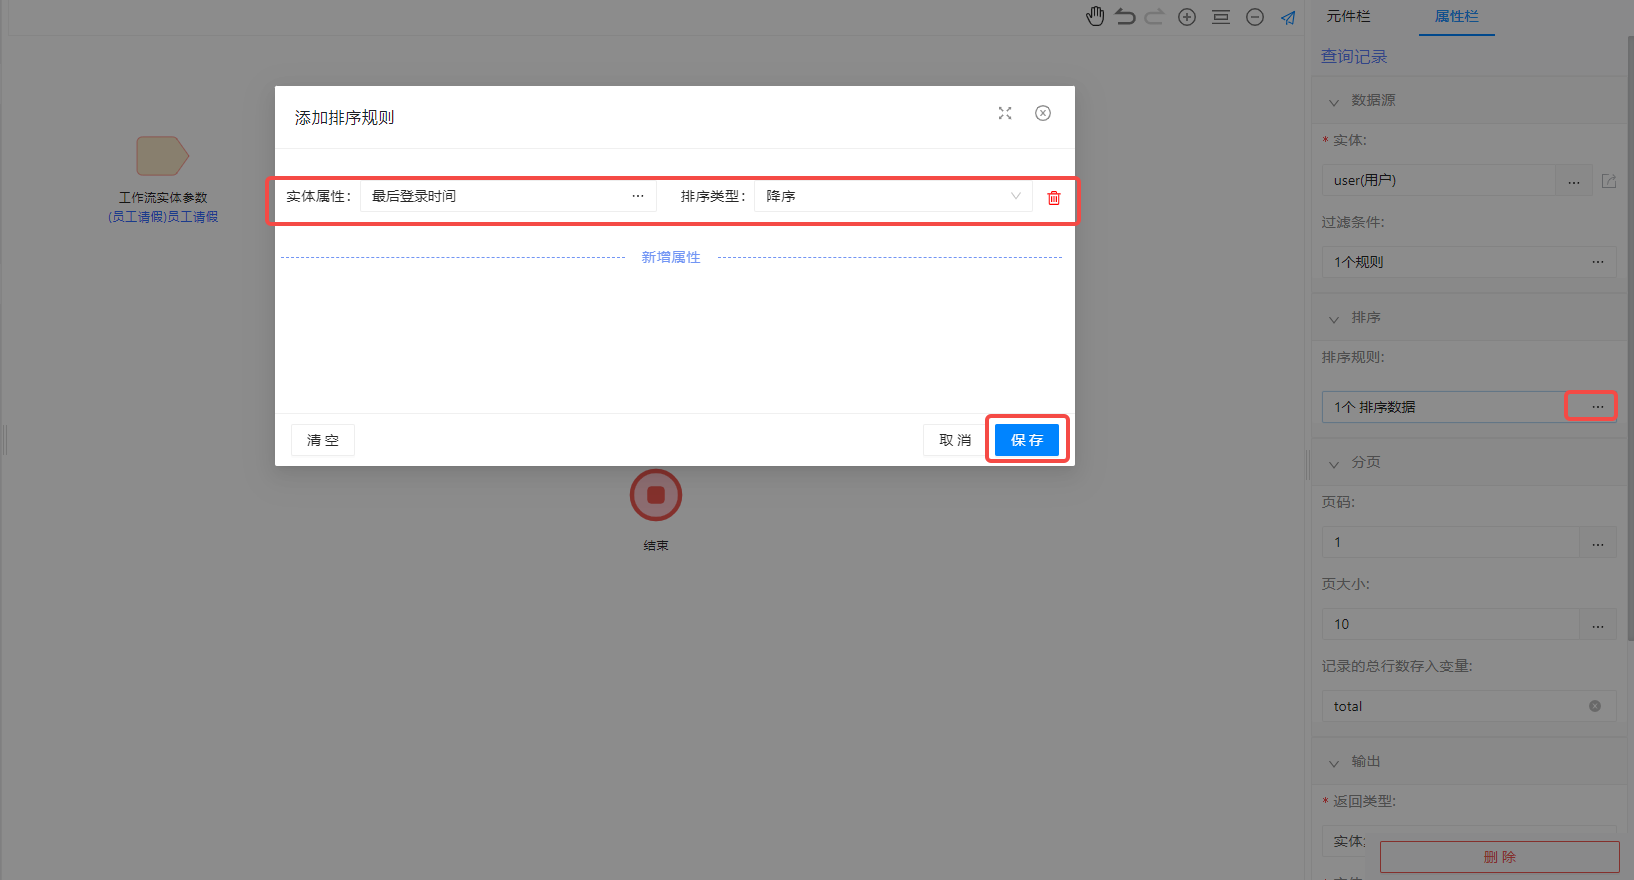
Task: Toggle fullscreen of the sort rule dialog
Action: (x=1005, y=113)
